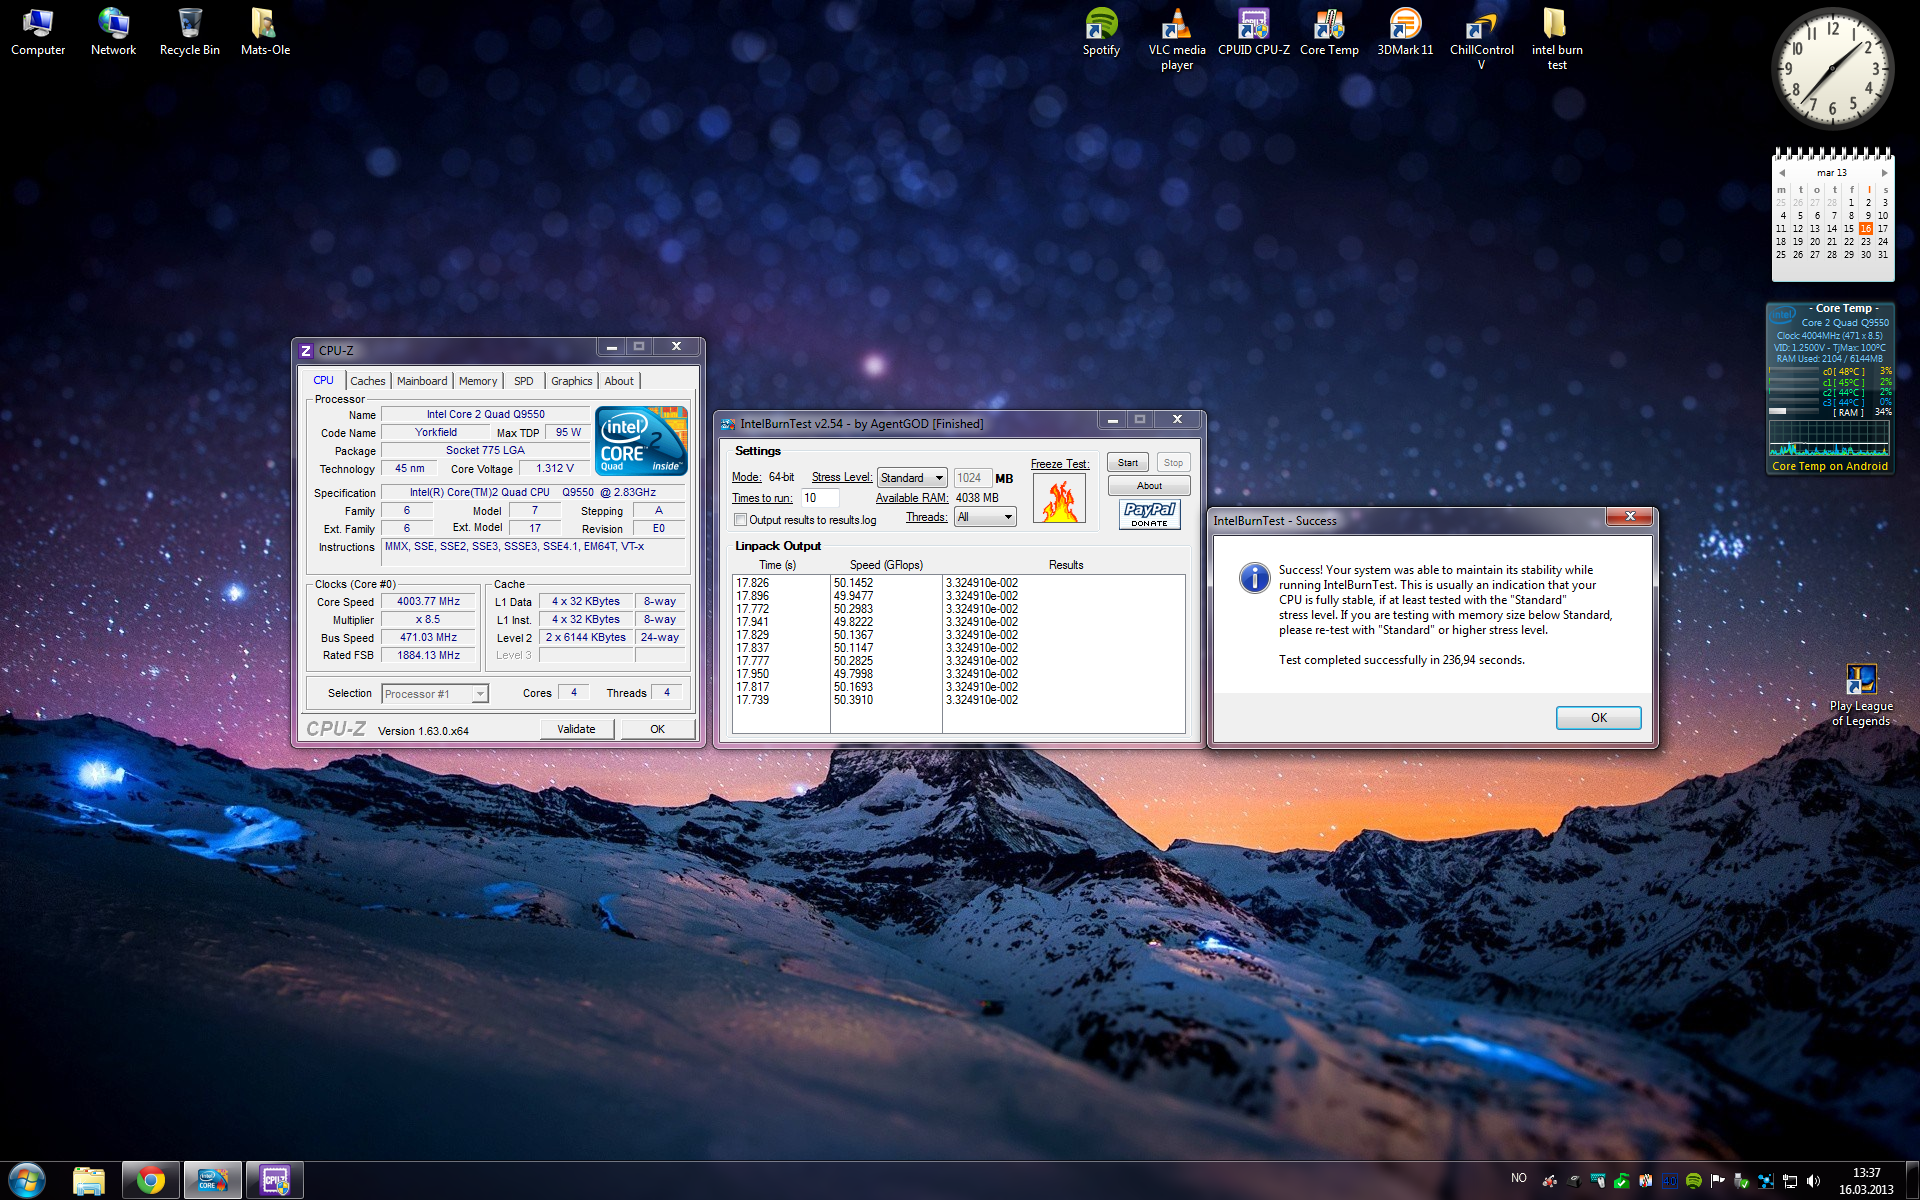This screenshot has width=1920, height=1200.
Task: Toggle 'Output results to results.log' checkbox
Action: 741,520
